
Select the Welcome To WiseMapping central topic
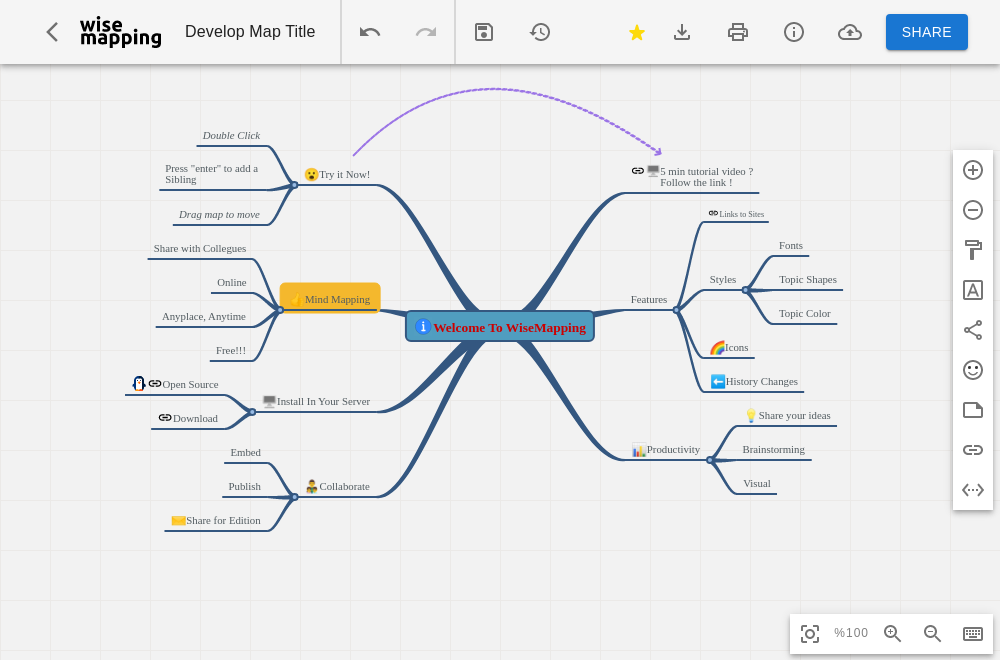coord(500,326)
